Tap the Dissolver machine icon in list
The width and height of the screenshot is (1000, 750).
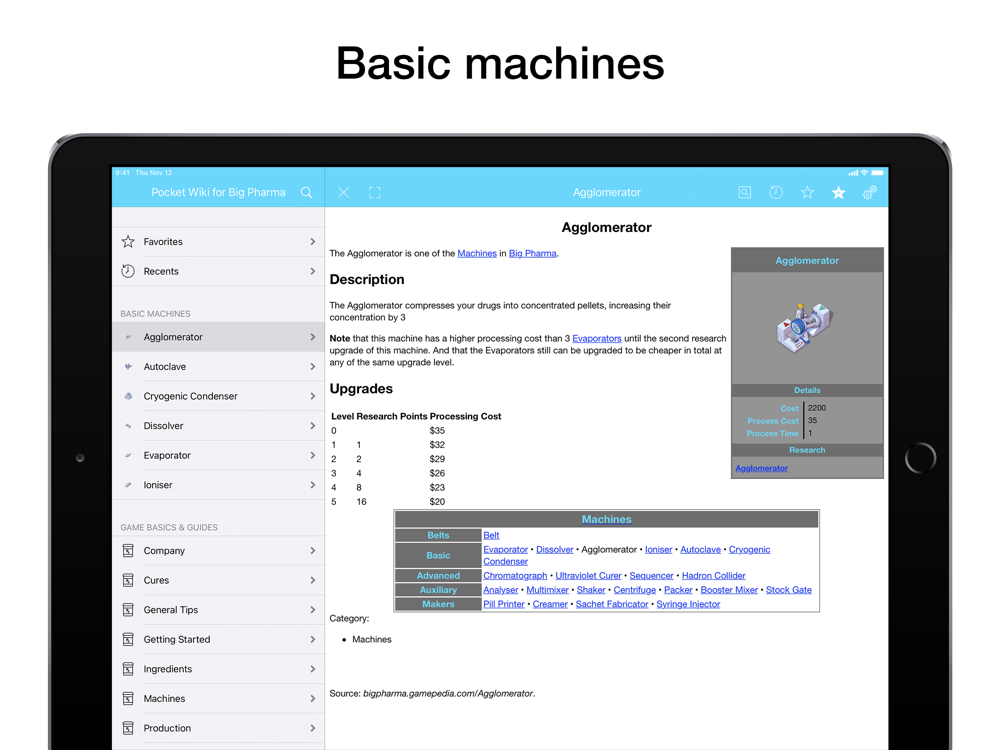tap(128, 426)
